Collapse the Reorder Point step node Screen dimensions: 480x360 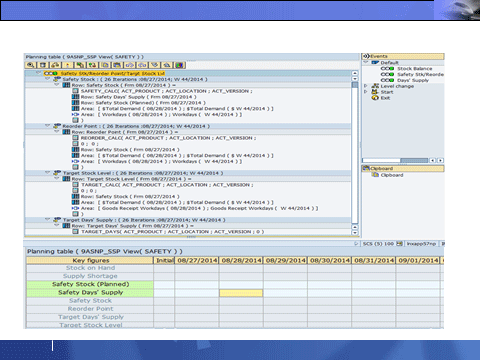click(48, 126)
